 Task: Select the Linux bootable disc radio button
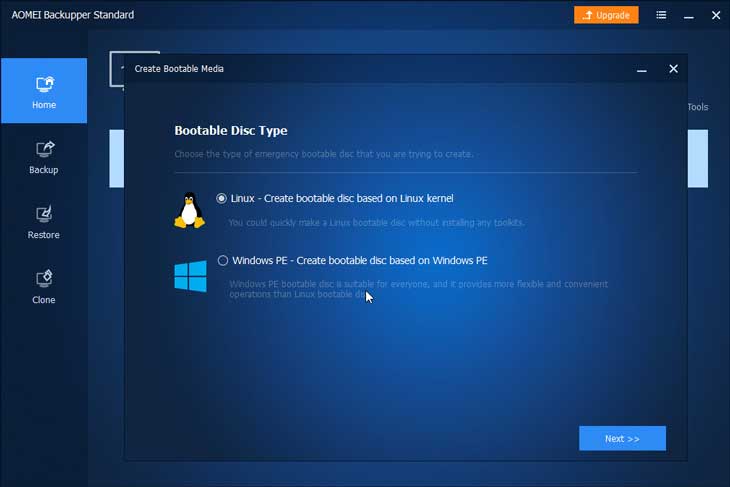pyautogui.click(x=222, y=198)
